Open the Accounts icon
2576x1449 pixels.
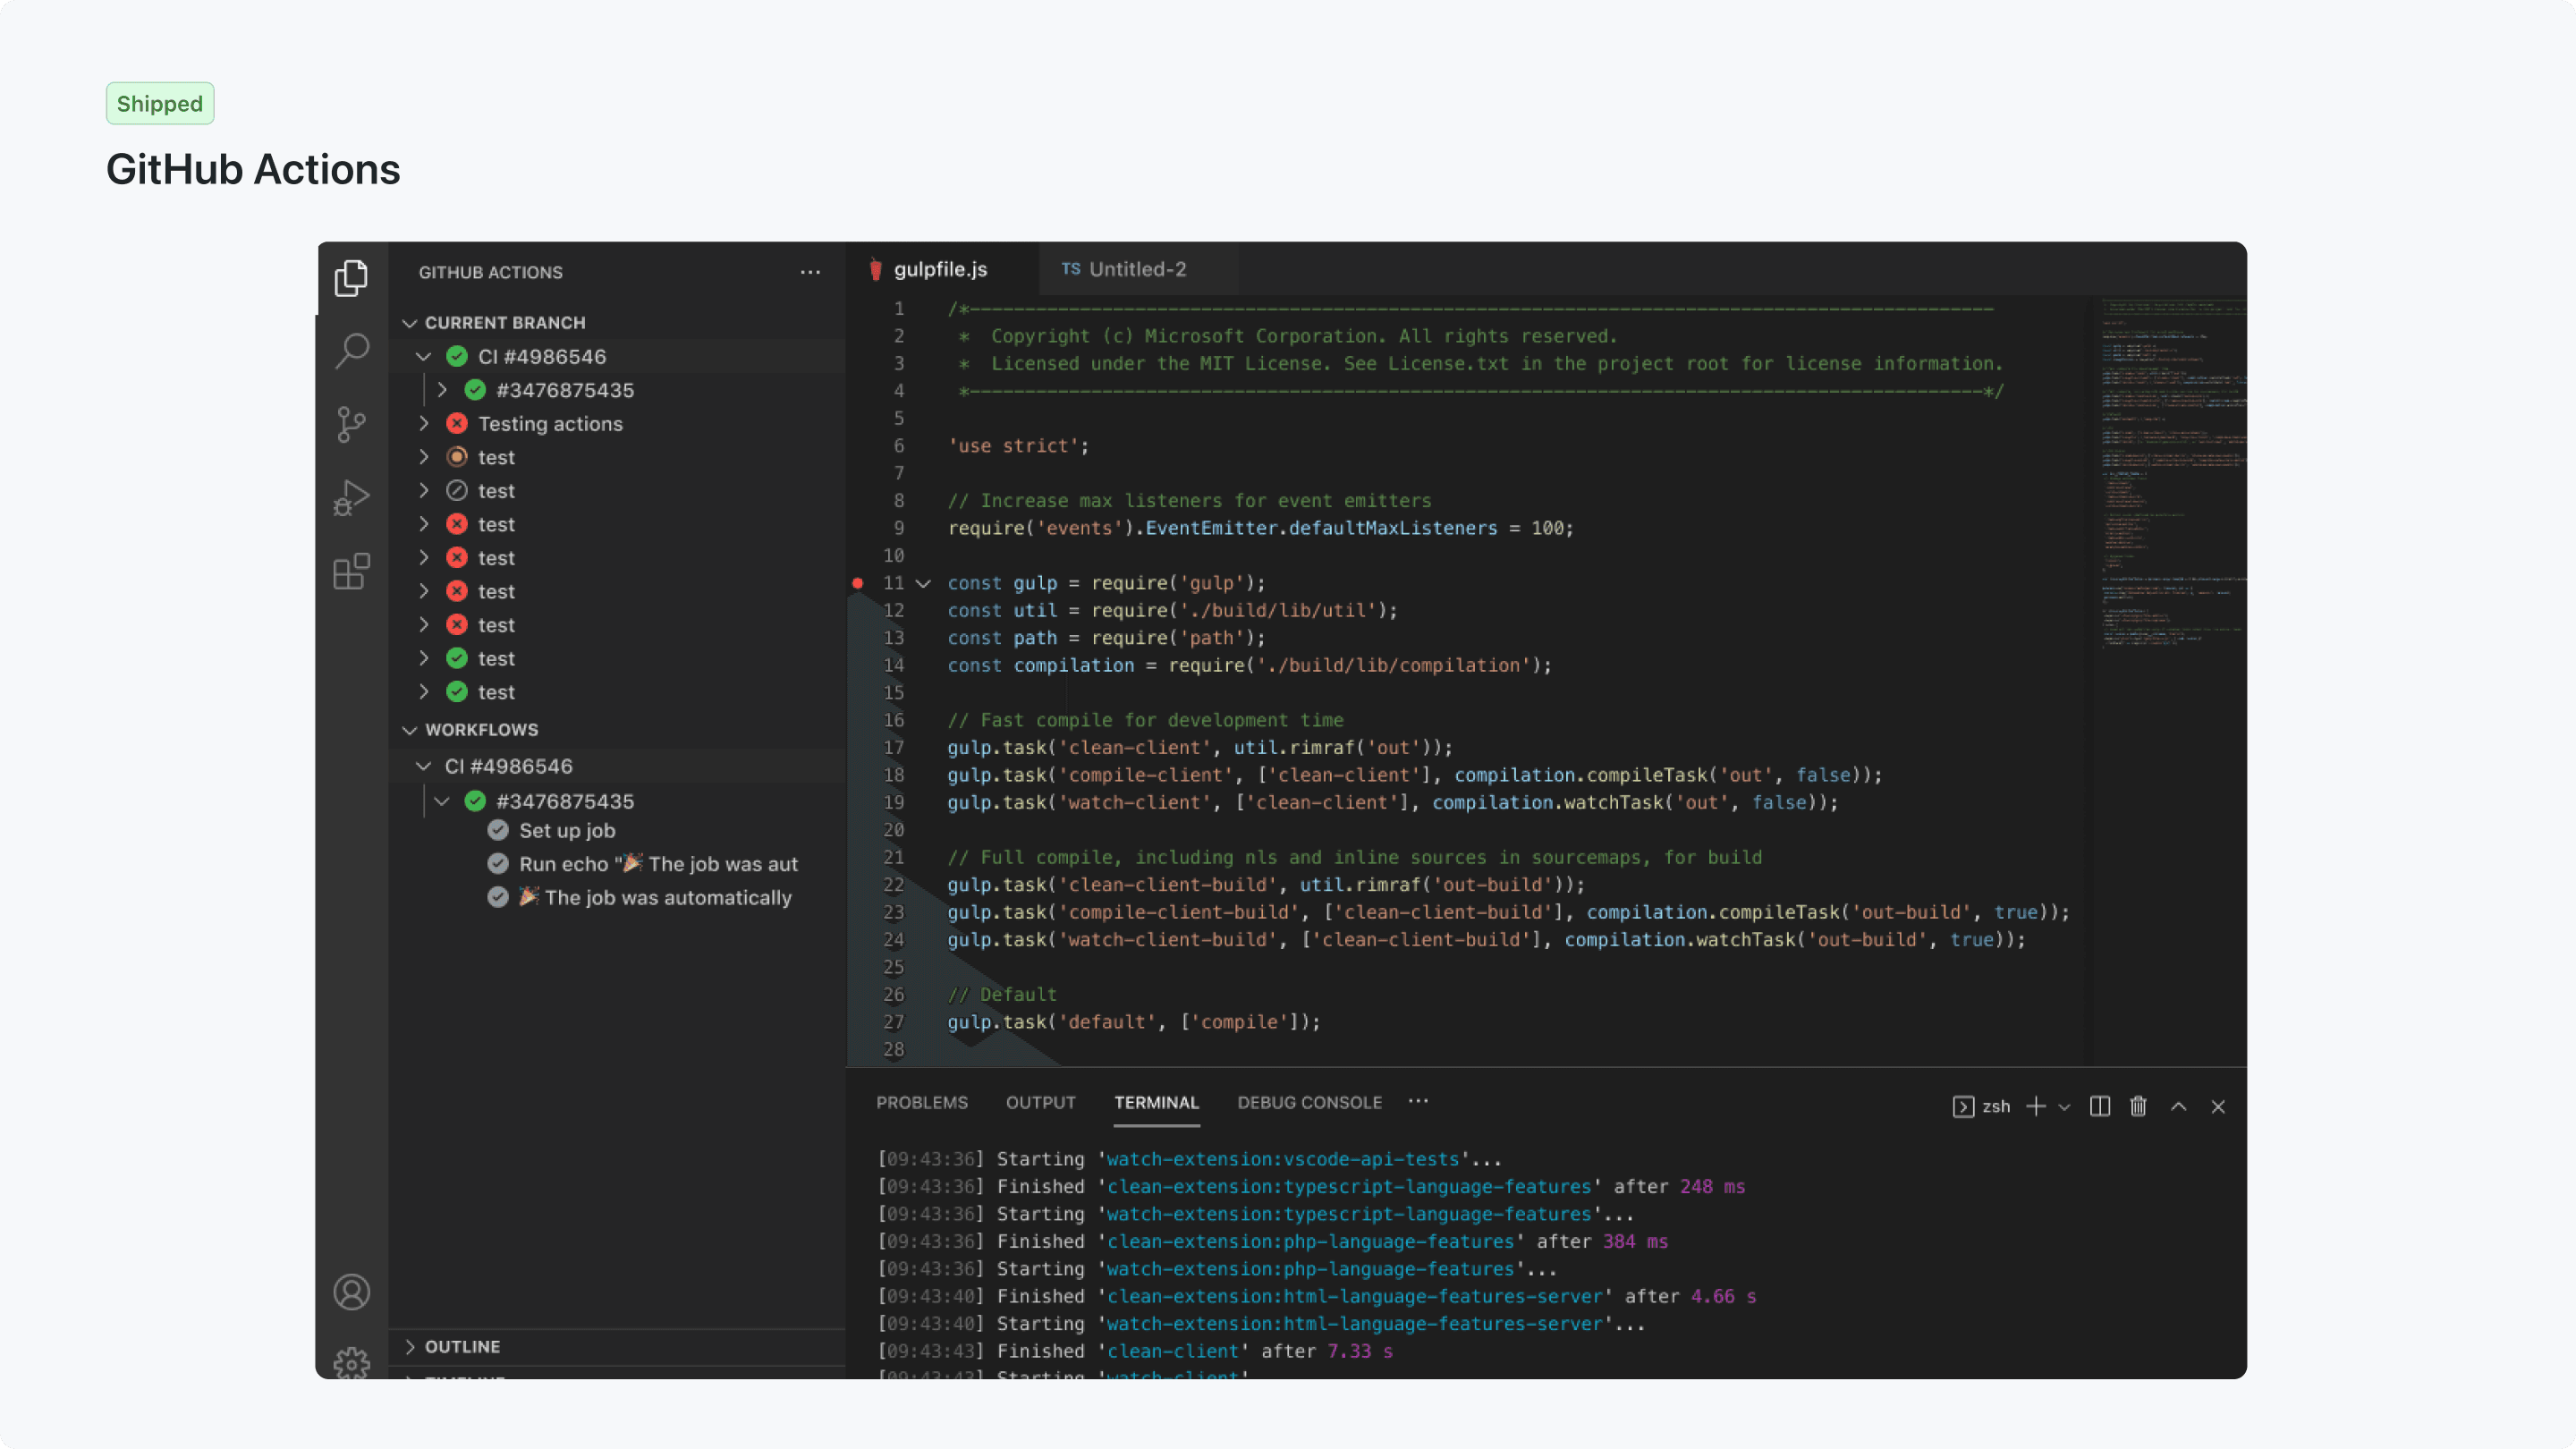click(x=352, y=1292)
